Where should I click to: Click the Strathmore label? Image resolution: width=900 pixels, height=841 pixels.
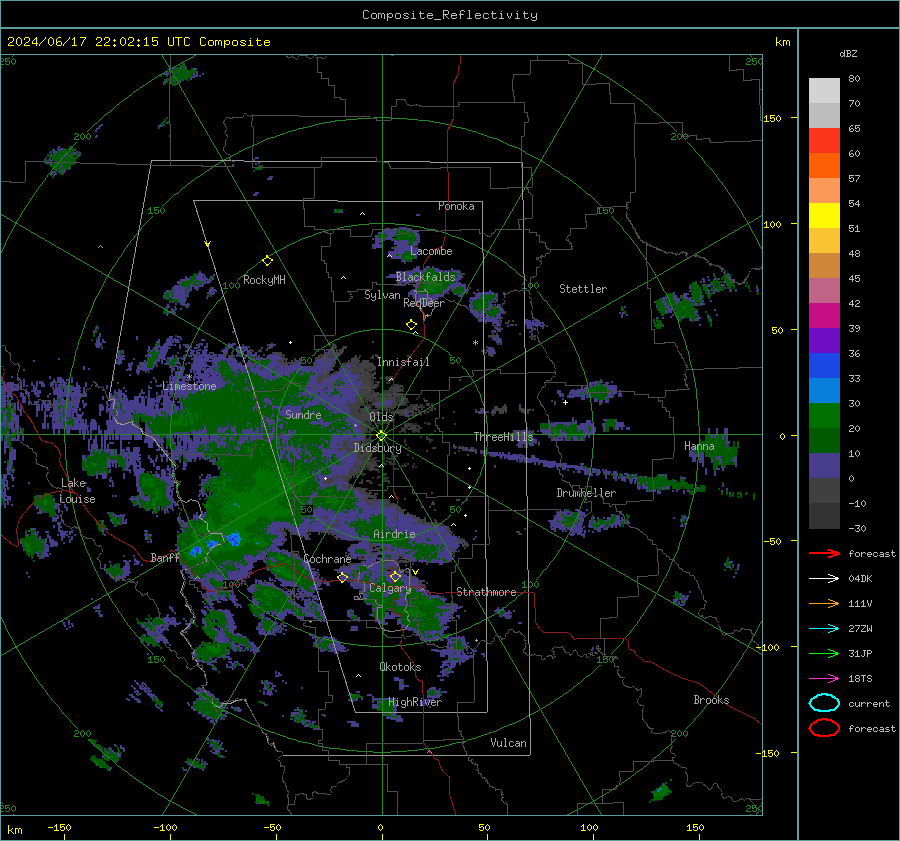click(486, 592)
